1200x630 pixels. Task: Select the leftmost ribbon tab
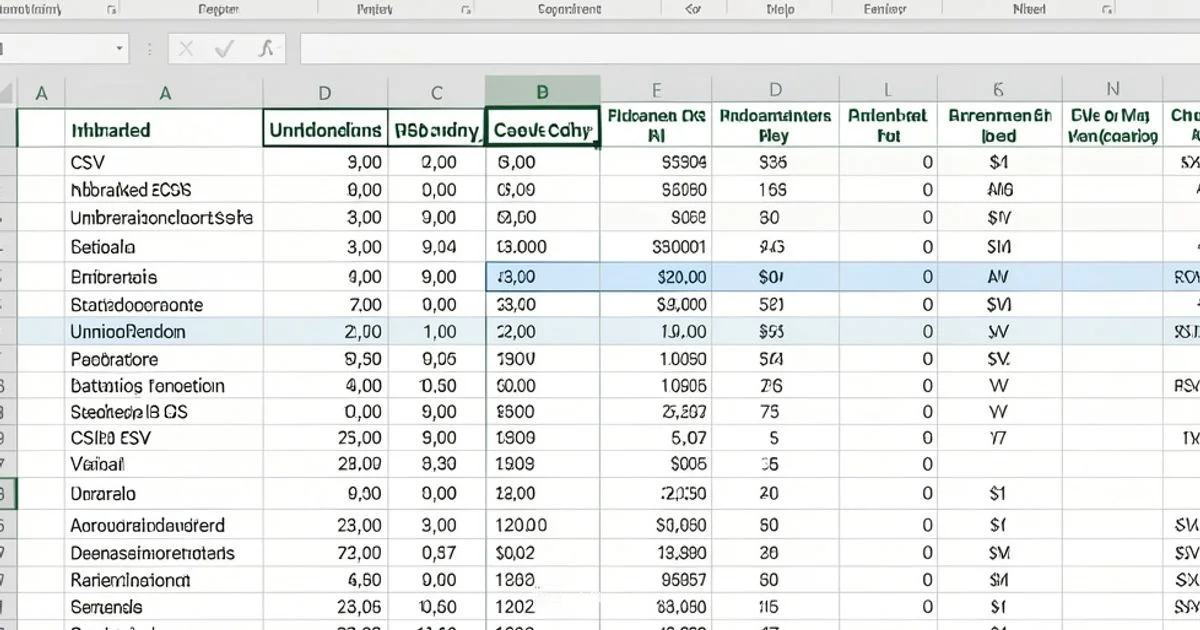tap(30, 8)
